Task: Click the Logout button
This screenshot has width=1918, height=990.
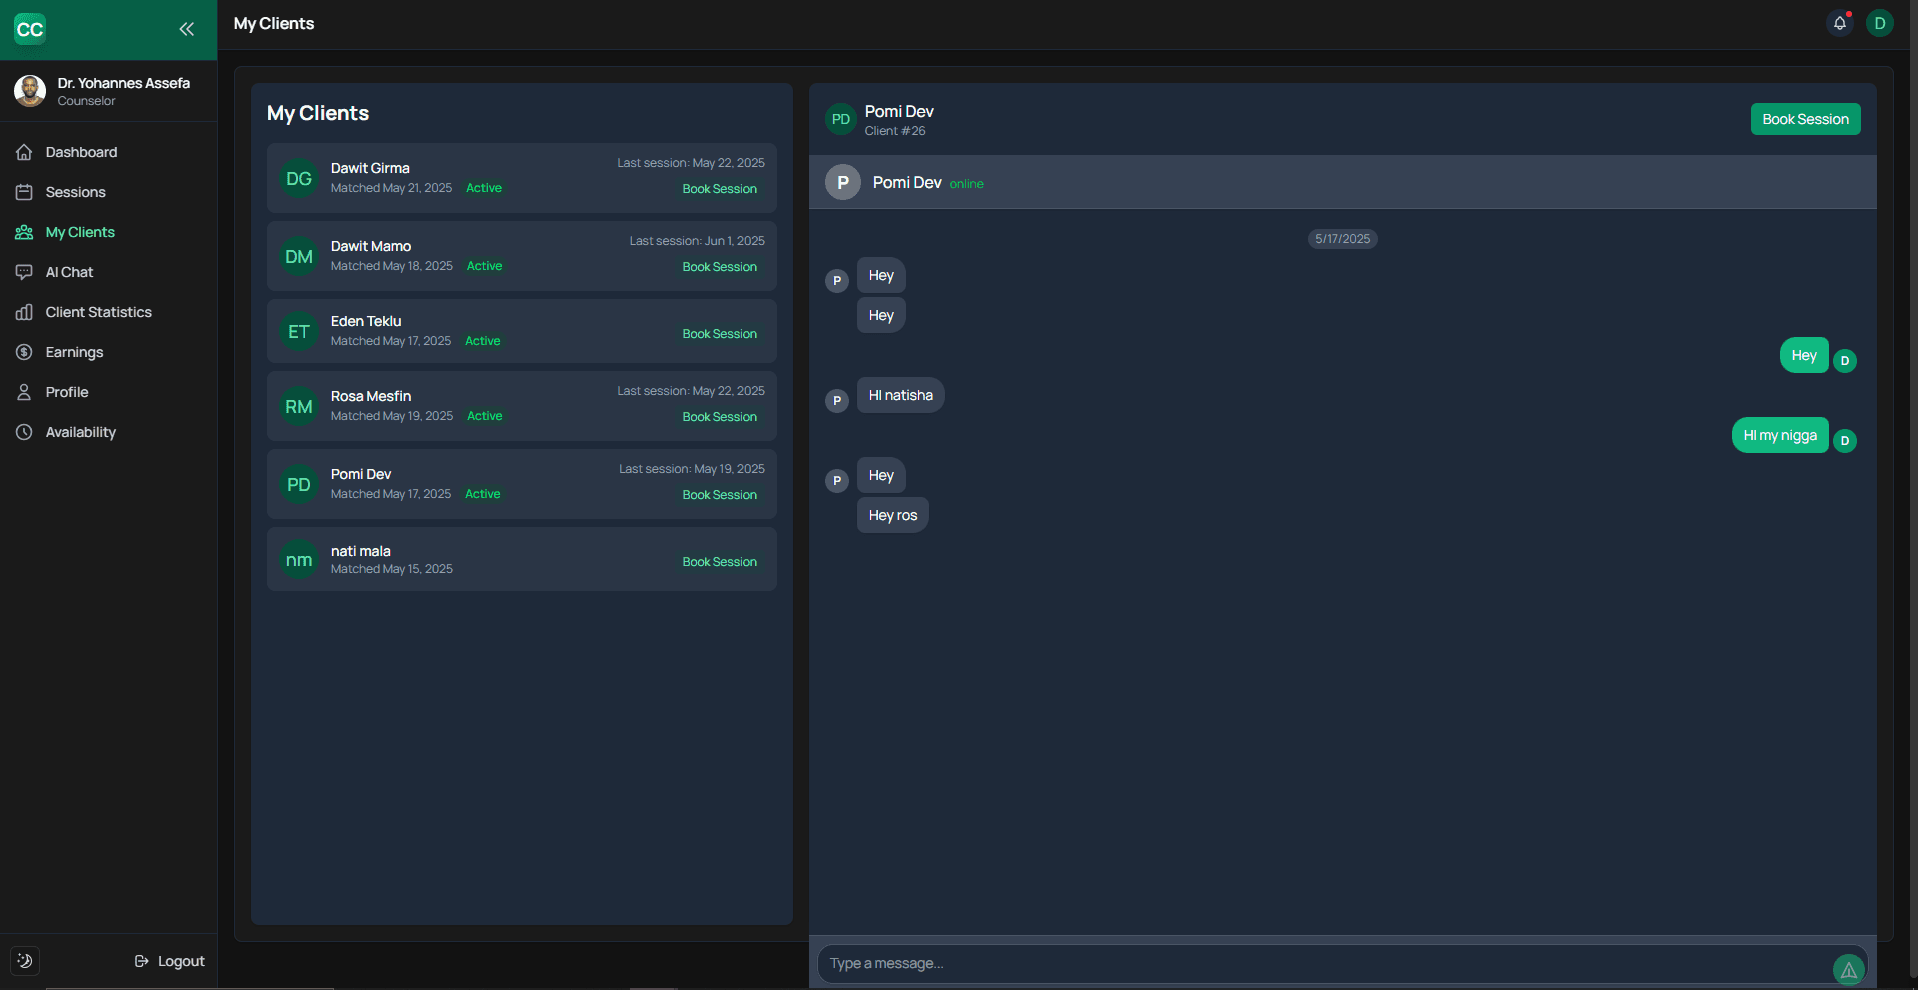Action: pos(169,960)
